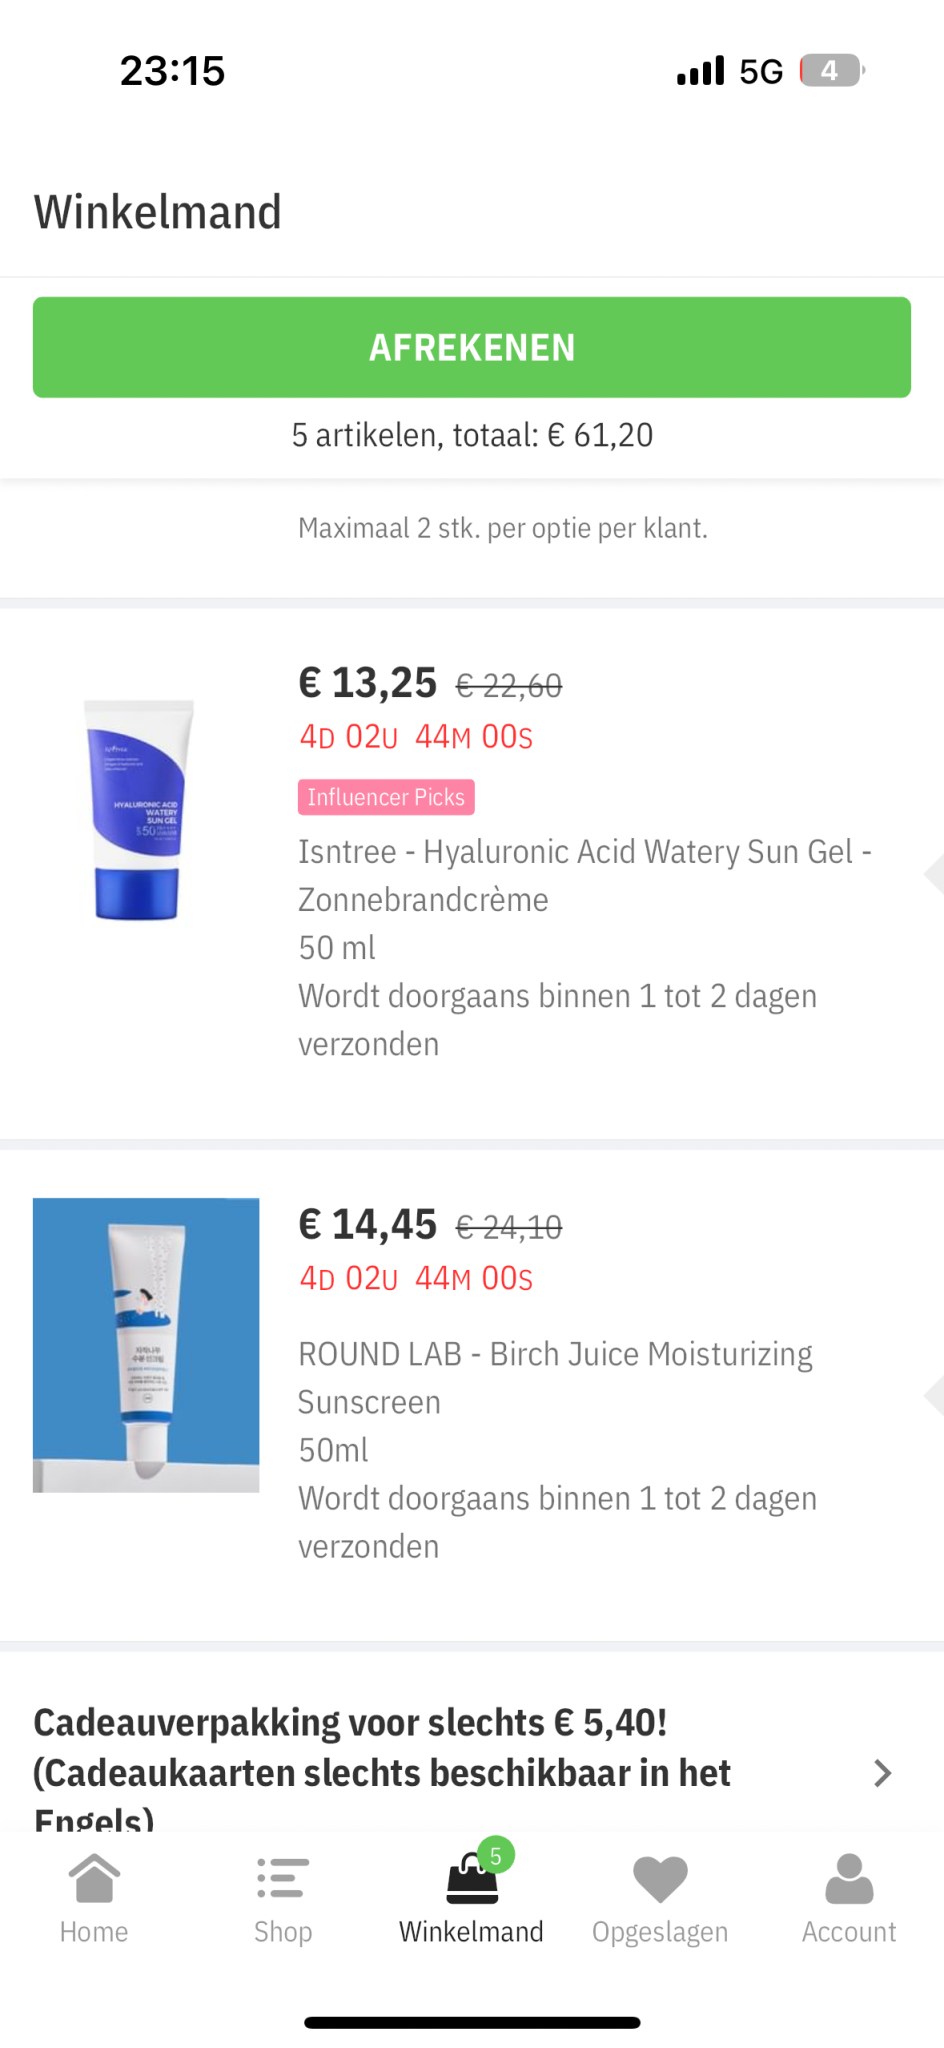Screen dimensions: 944x2048
Task: Tap the Winkelmand shopping bag icon
Action: click(471, 1882)
